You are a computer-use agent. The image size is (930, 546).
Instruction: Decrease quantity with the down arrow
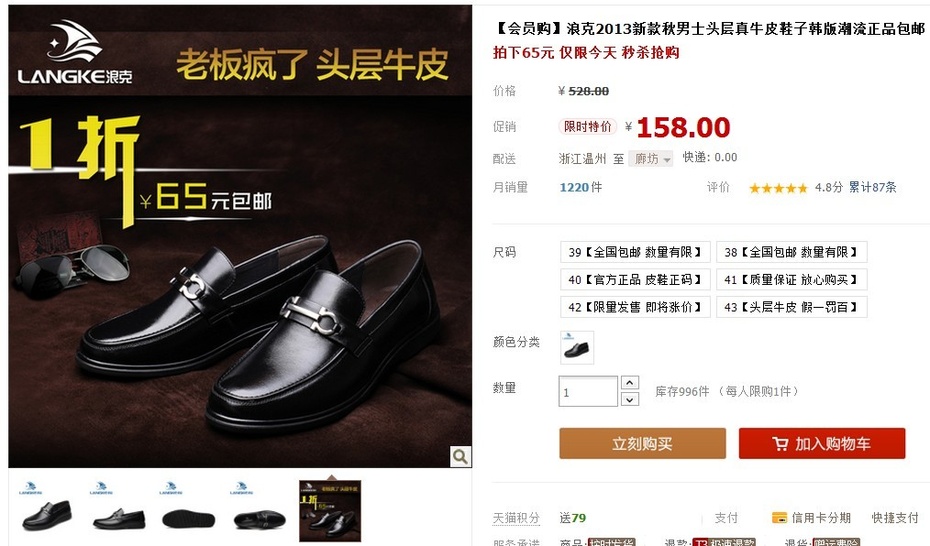(x=629, y=400)
